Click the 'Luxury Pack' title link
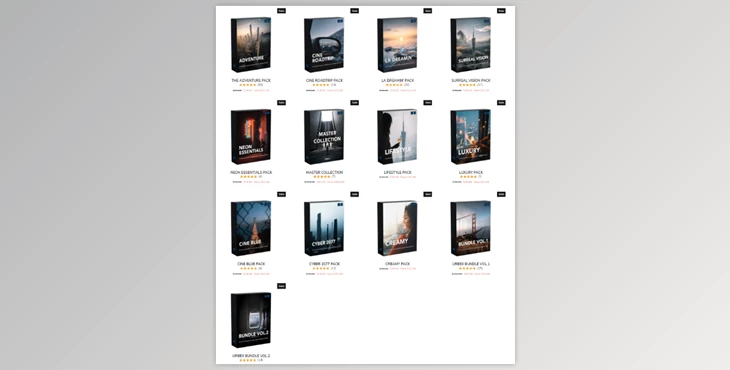Image resolution: width=730 pixels, height=370 pixels. [471, 172]
